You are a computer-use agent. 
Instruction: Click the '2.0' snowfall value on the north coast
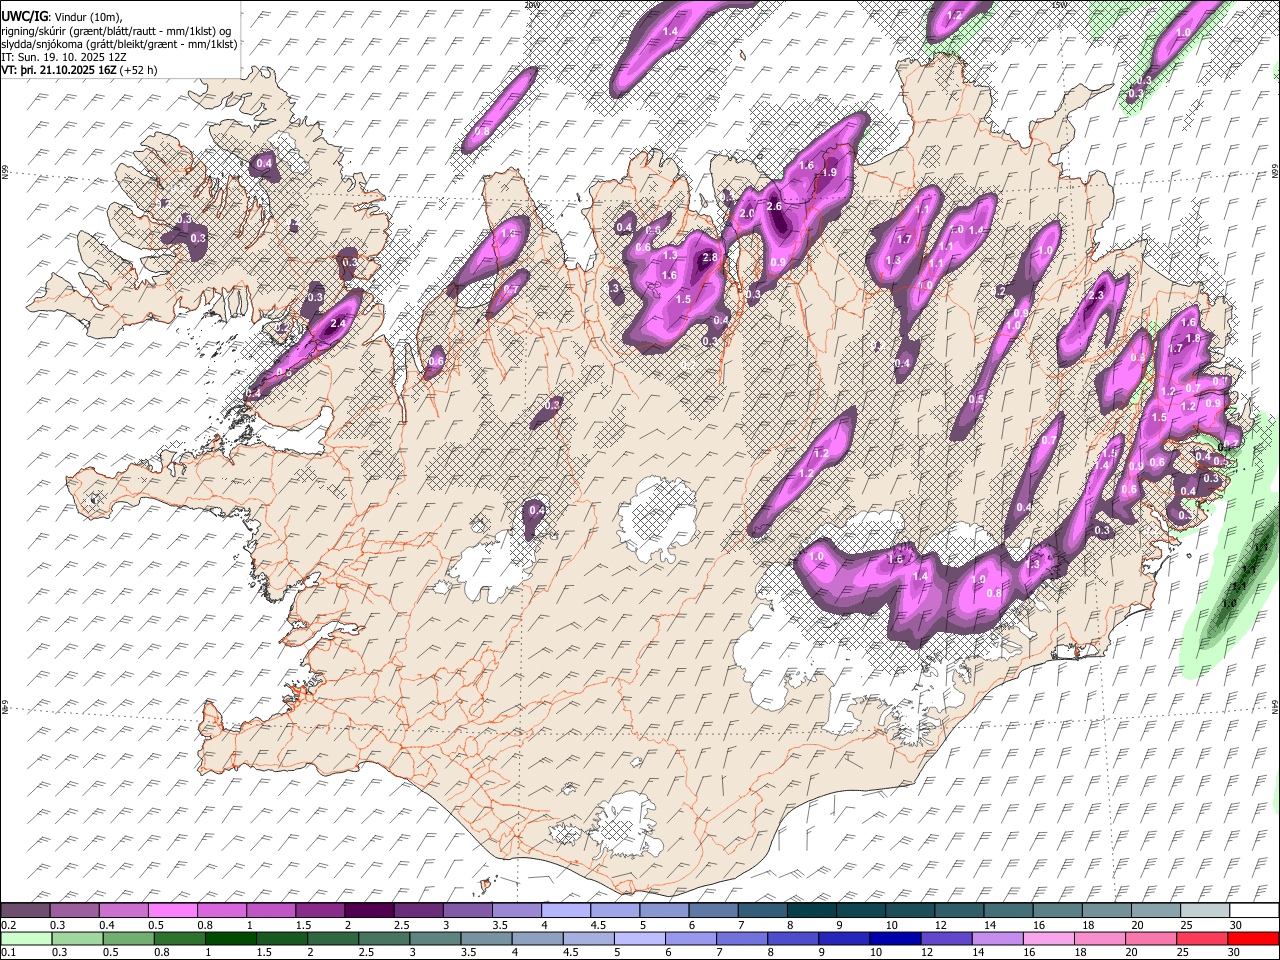tap(746, 213)
